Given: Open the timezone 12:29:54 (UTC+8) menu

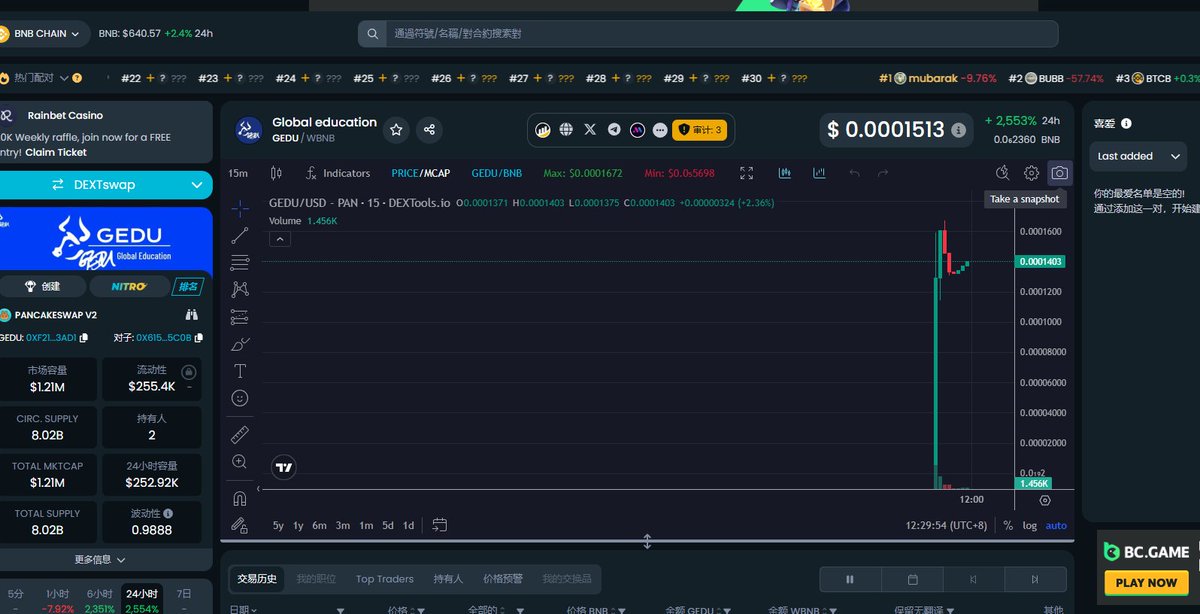Looking at the screenshot, I should point(946,526).
